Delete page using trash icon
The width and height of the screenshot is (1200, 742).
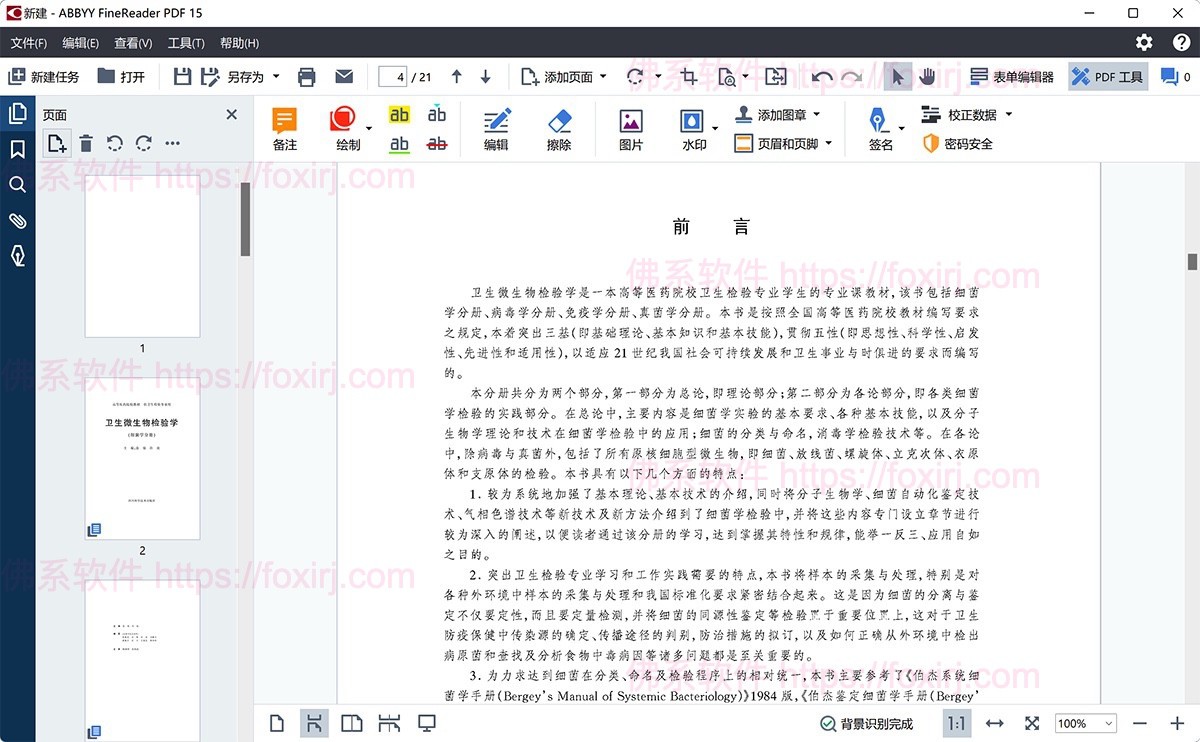(86, 144)
